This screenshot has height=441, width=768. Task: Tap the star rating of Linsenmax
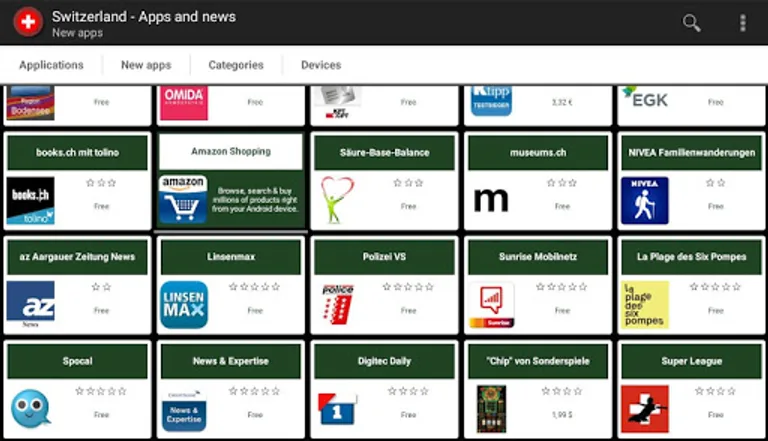(255, 287)
